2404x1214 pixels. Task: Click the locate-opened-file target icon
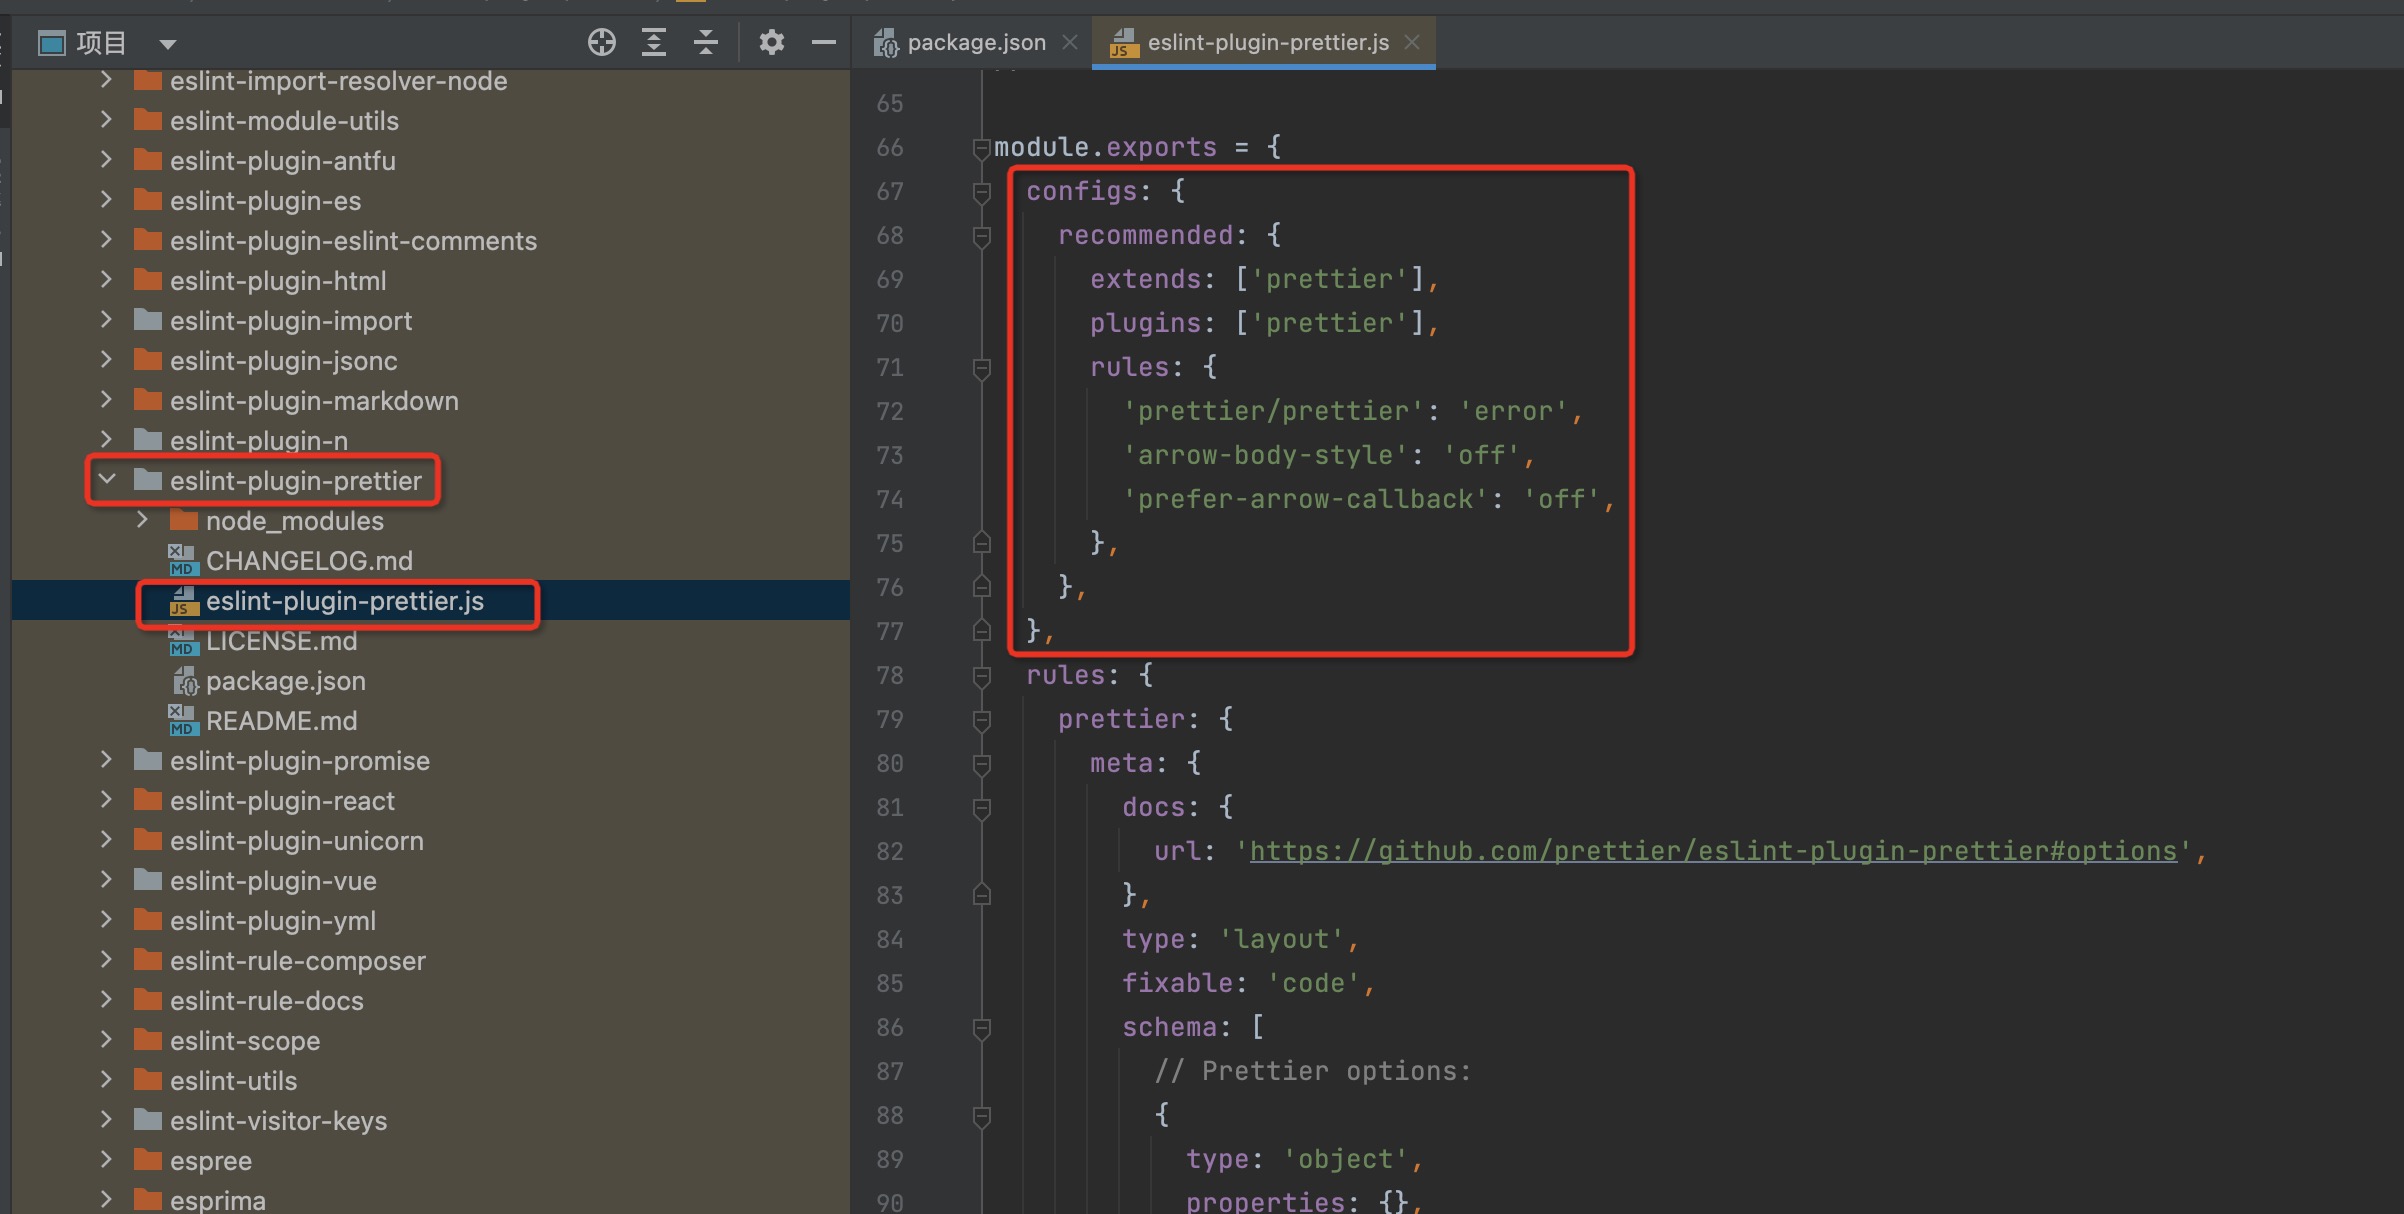601,42
